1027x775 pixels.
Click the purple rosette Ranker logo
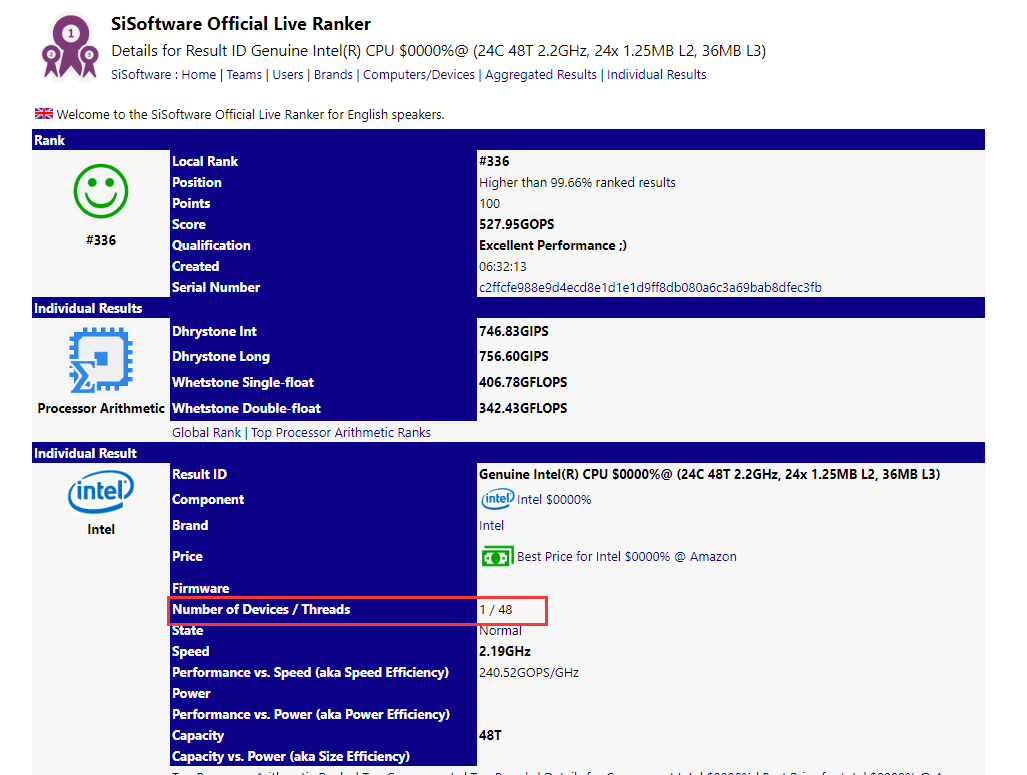(70, 47)
